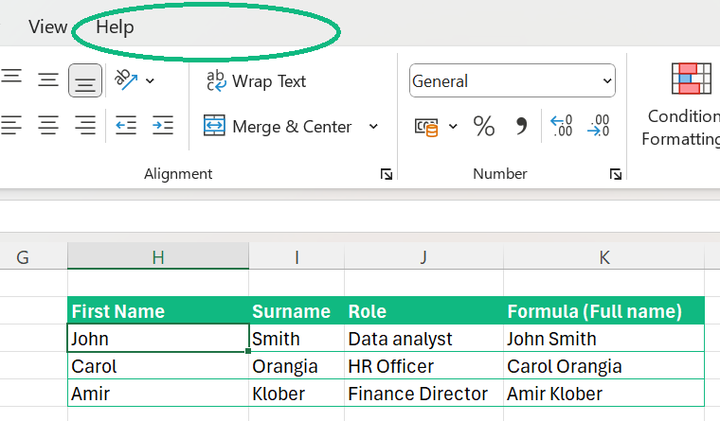Toggle Bottom Align button
720x421 pixels.
(x=85, y=81)
